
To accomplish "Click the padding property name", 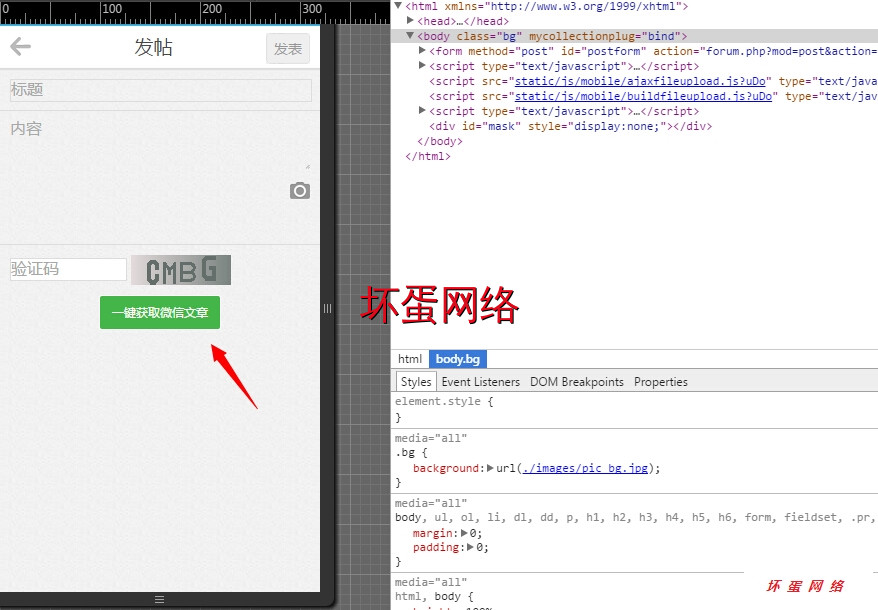I will point(437,547).
